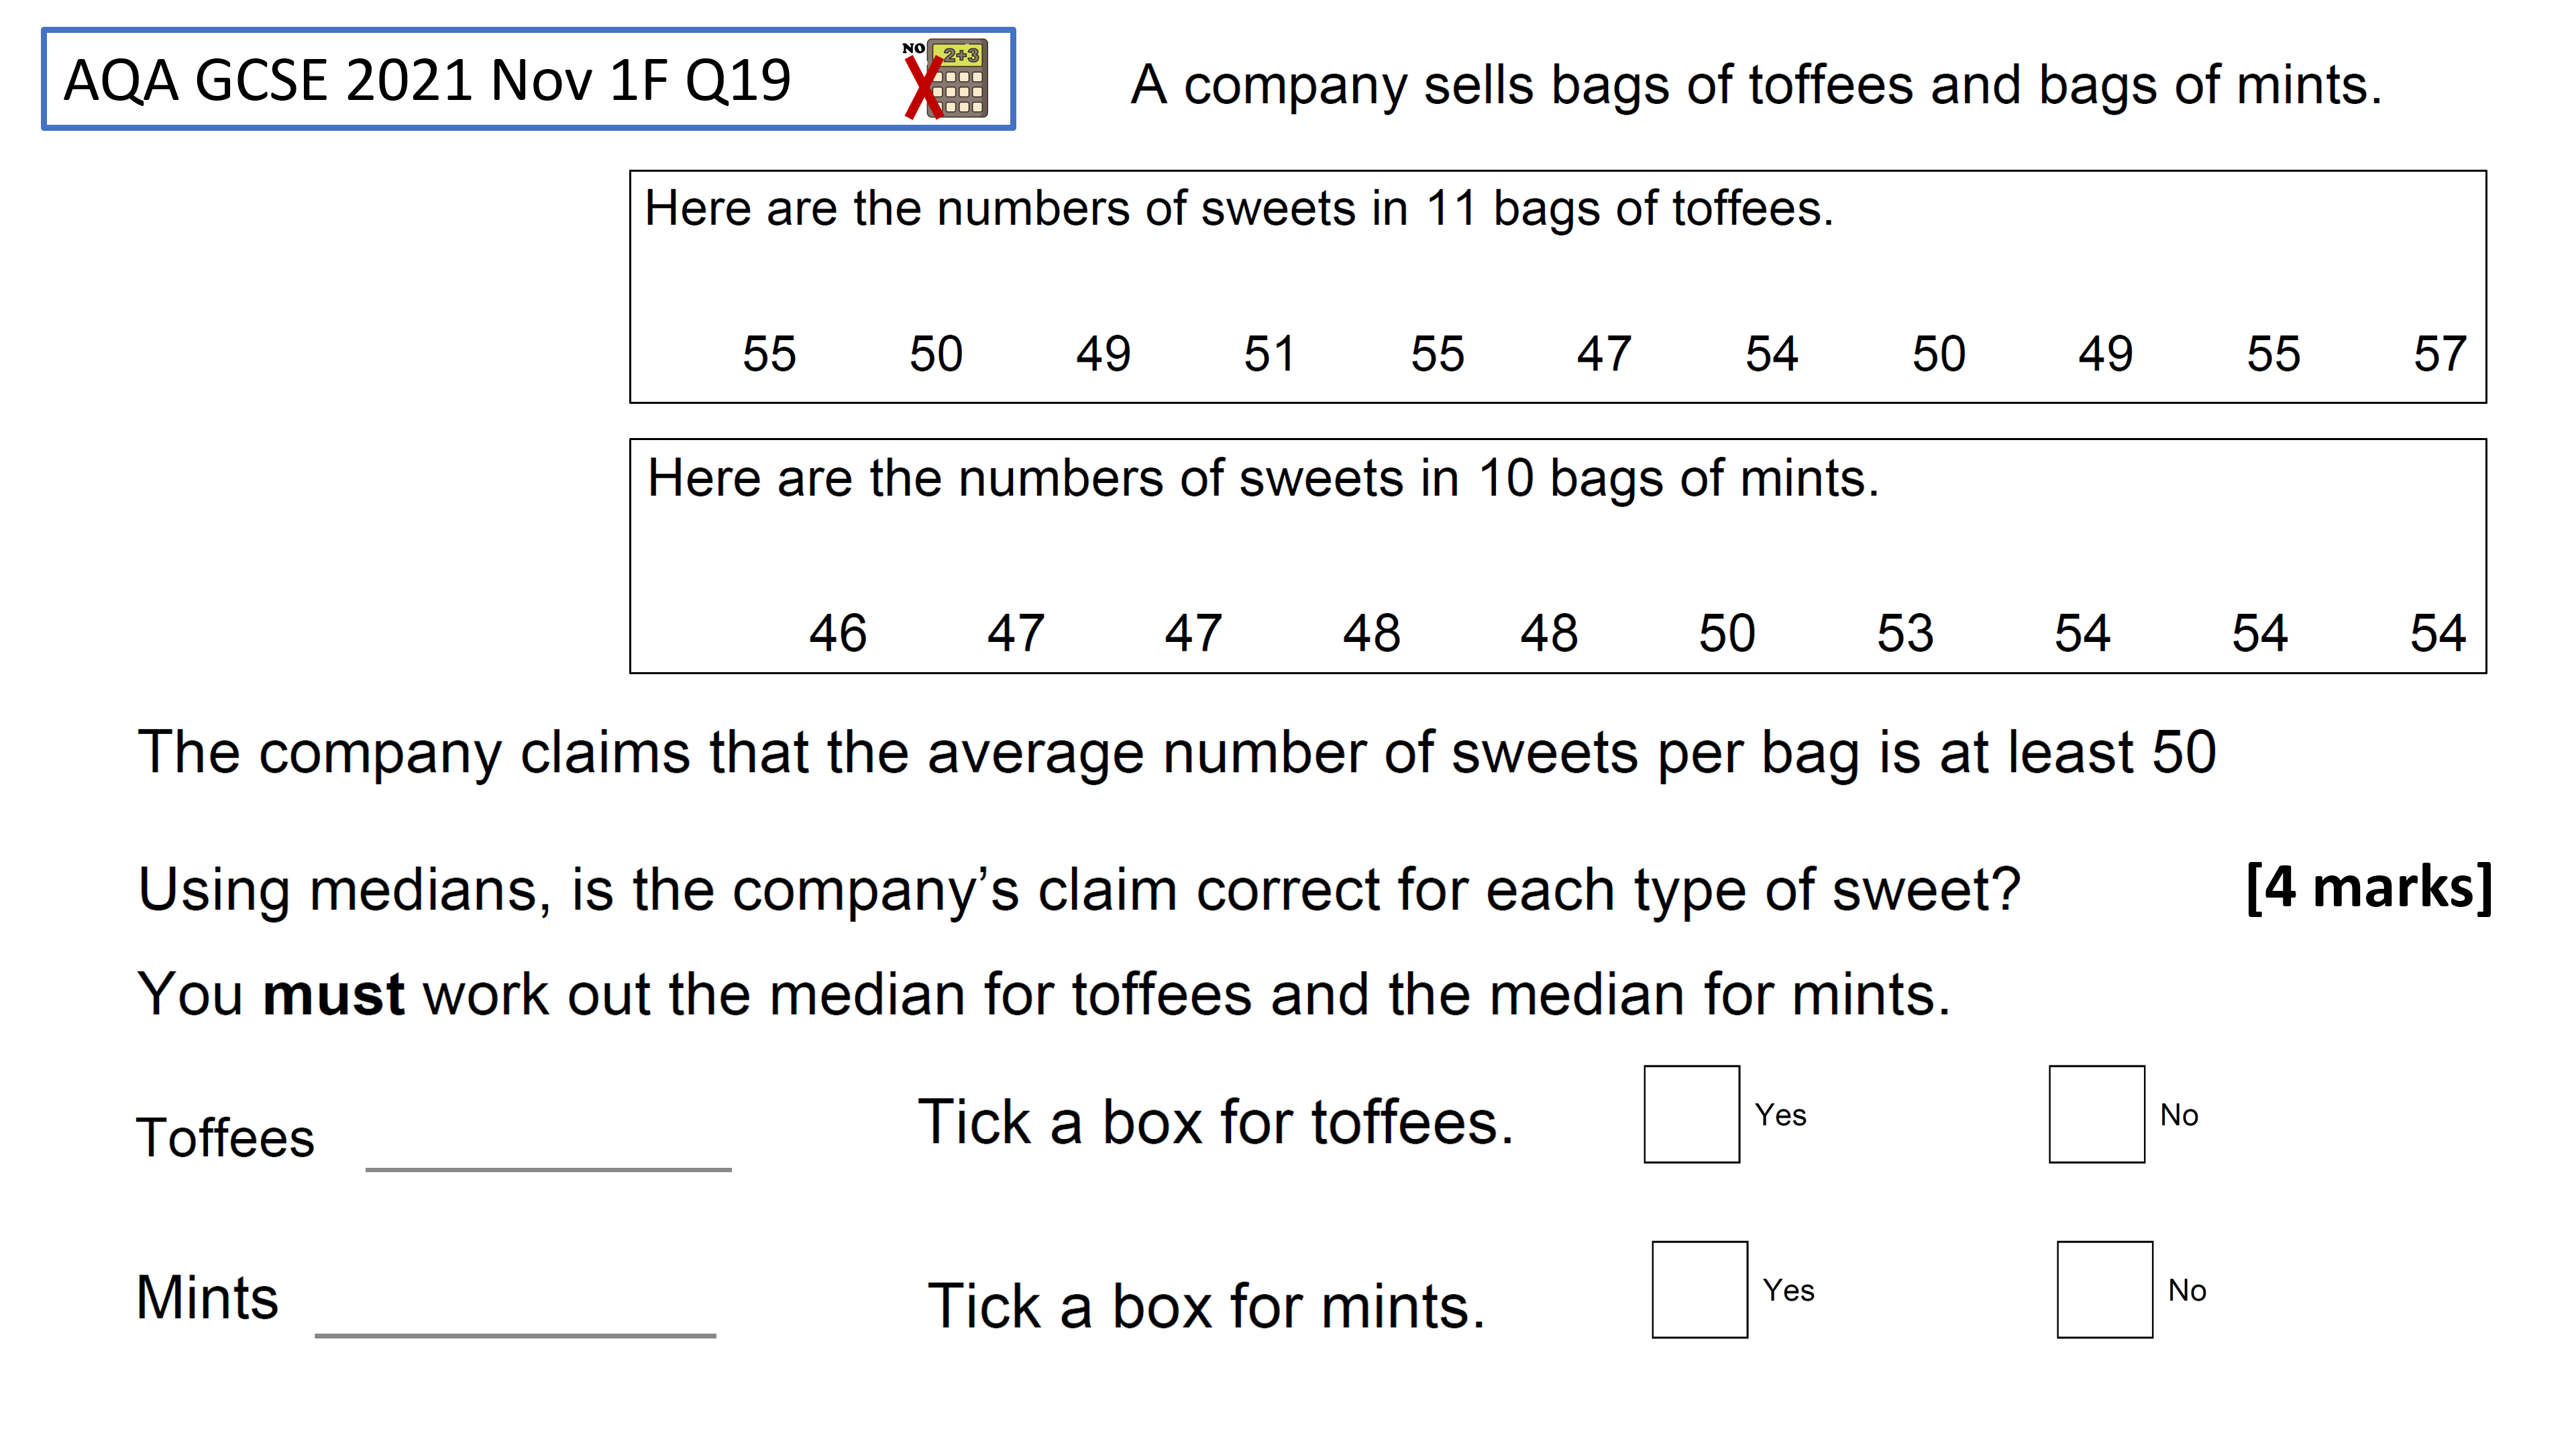Tick the Yes box for toffees
The image size is (2576, 1449).
click(1692, 1114)
